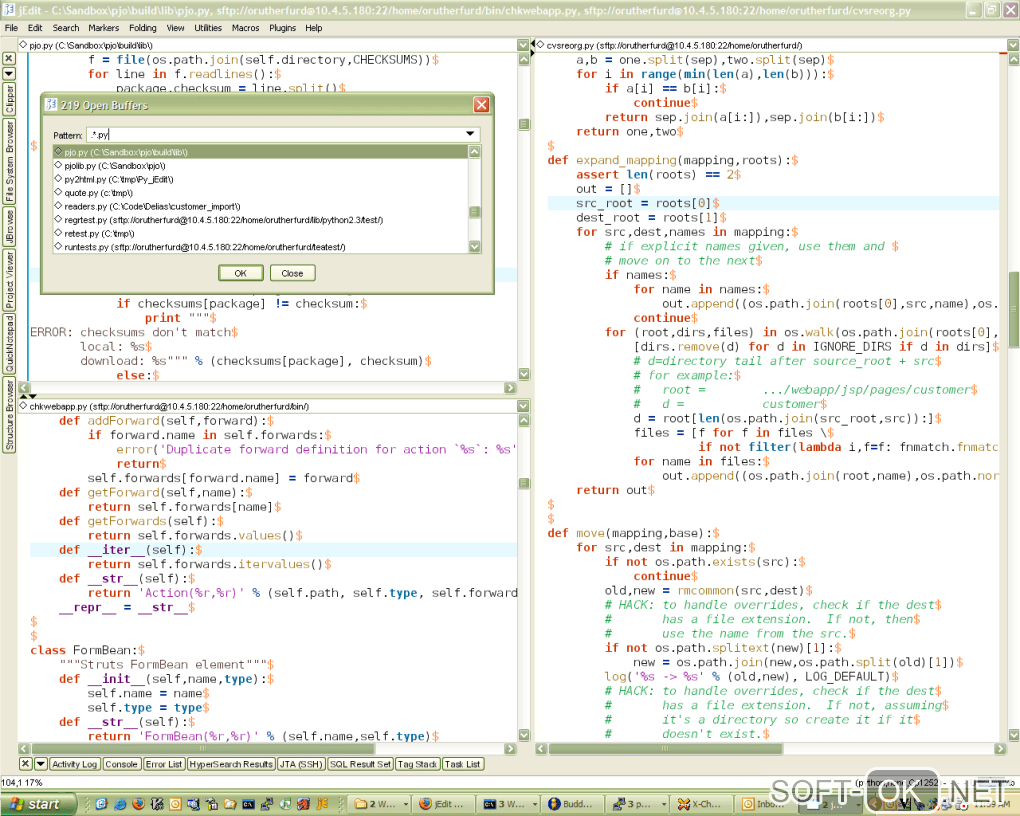Open the Windows Start menu
This screenshot has height=816, width=1020.
[x=37, y=804]
